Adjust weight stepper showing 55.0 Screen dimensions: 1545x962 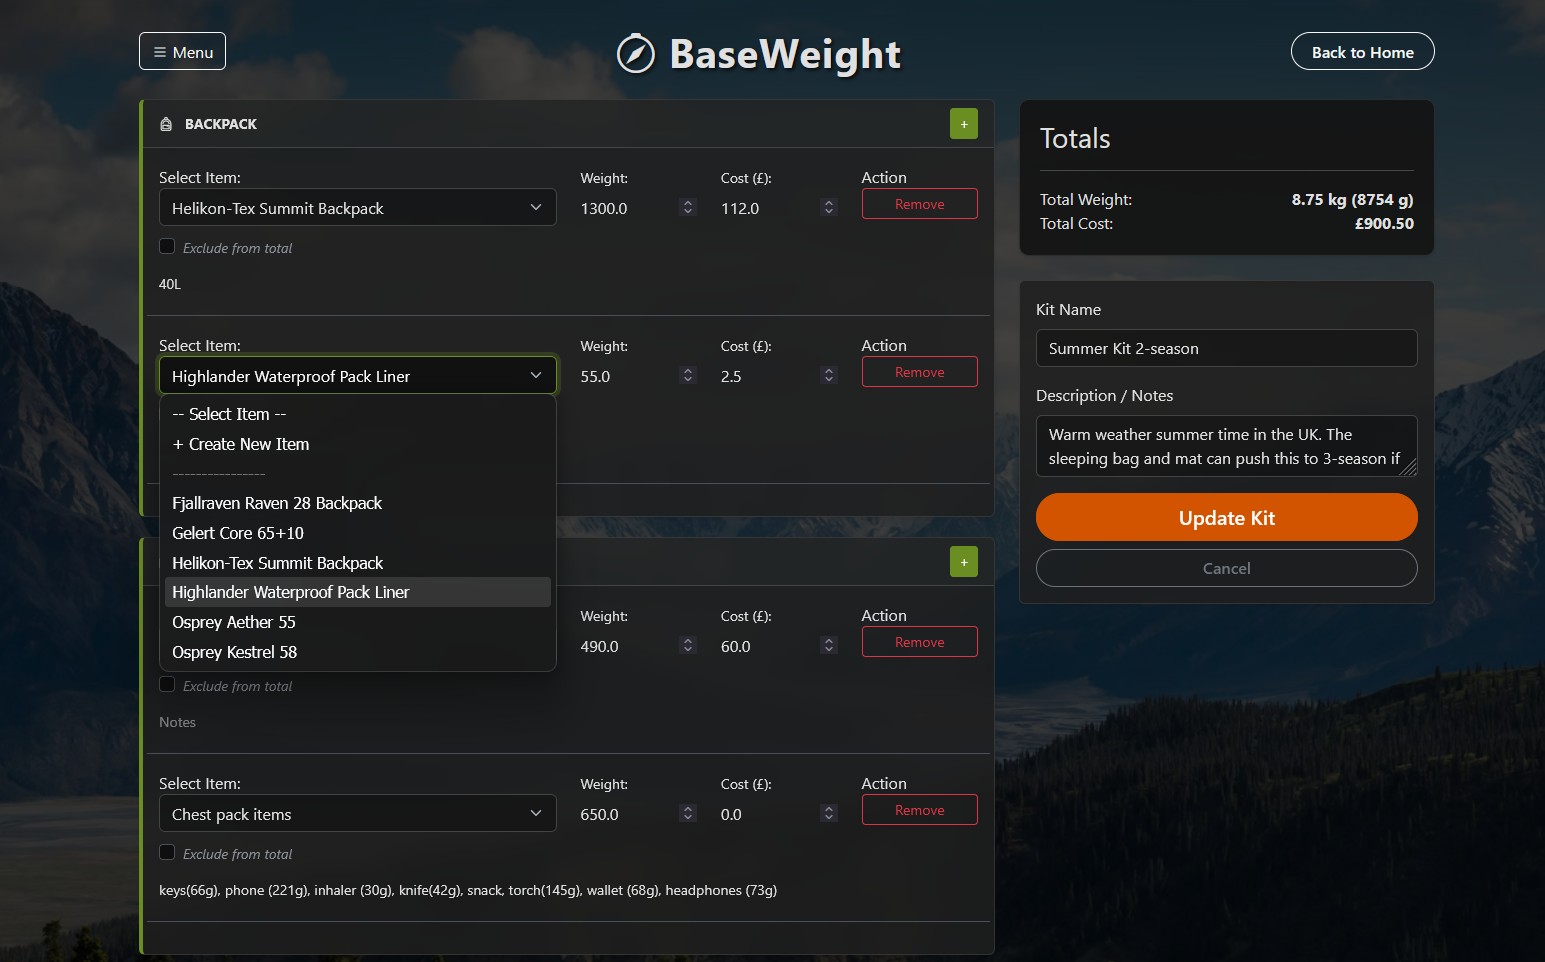pyautogui.click(x=687, y=376)
